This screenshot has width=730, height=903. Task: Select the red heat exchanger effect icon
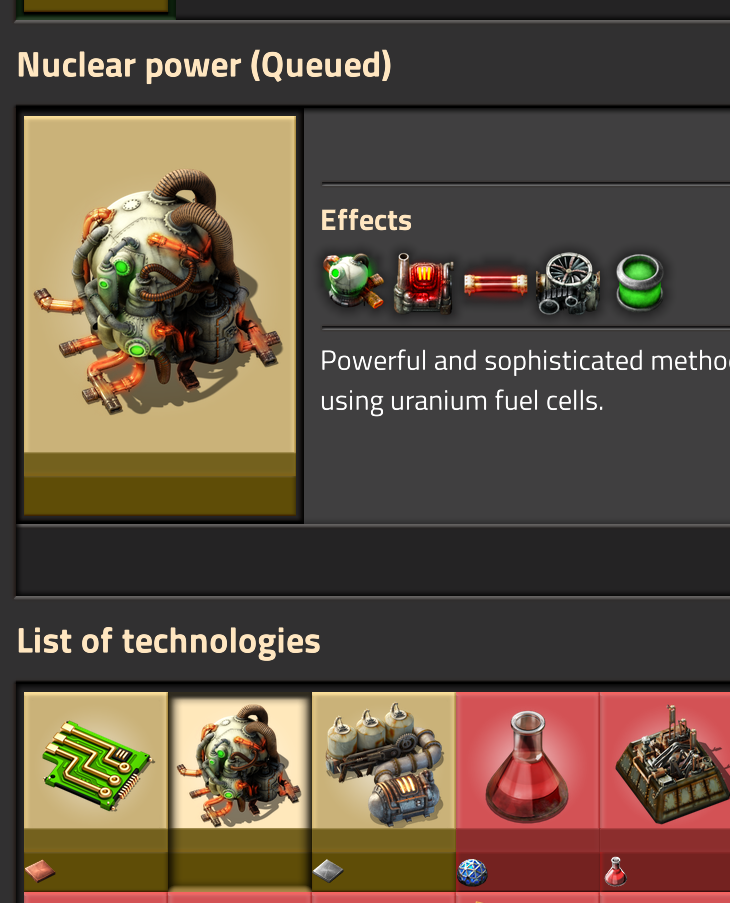424,283
